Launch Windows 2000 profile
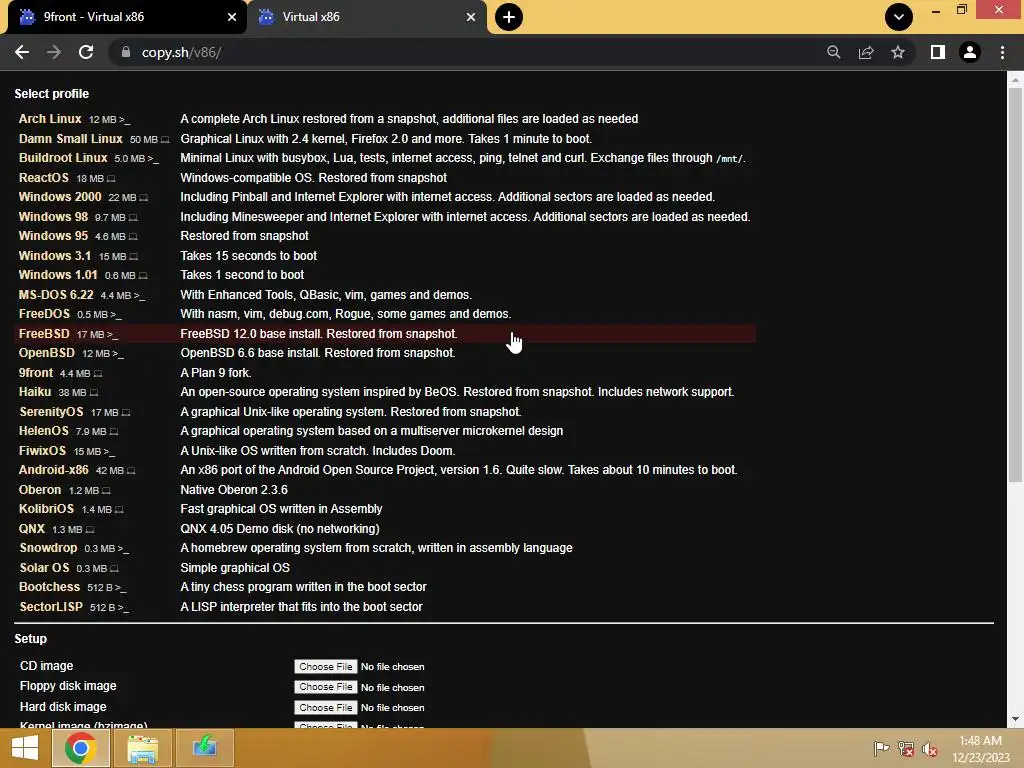 (60, 197)
